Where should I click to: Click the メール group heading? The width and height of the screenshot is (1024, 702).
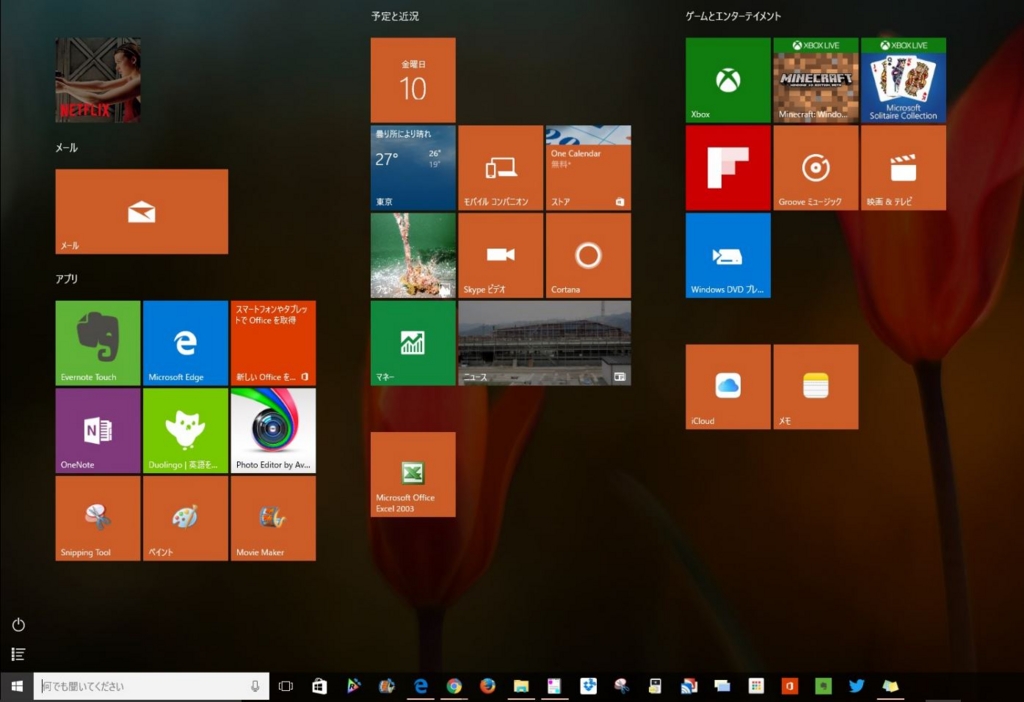click(67, 148)
